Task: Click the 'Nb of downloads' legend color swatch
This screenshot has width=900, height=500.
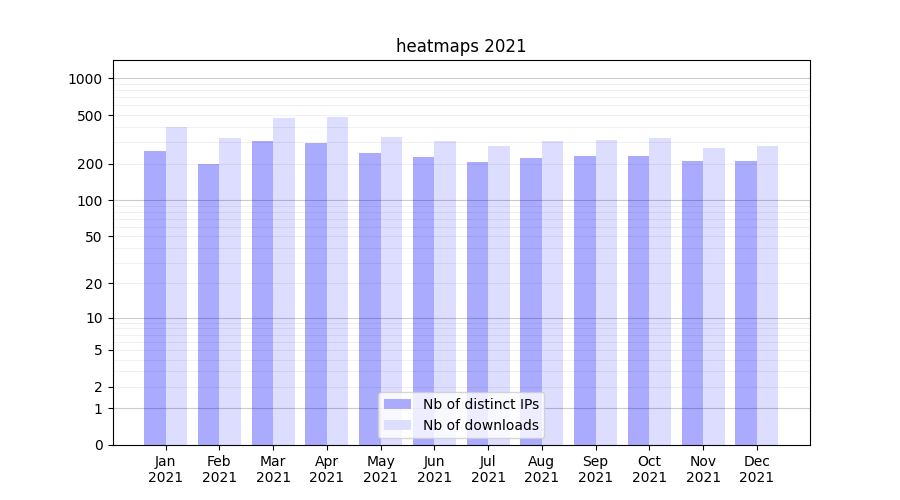Action: point(397,425)
